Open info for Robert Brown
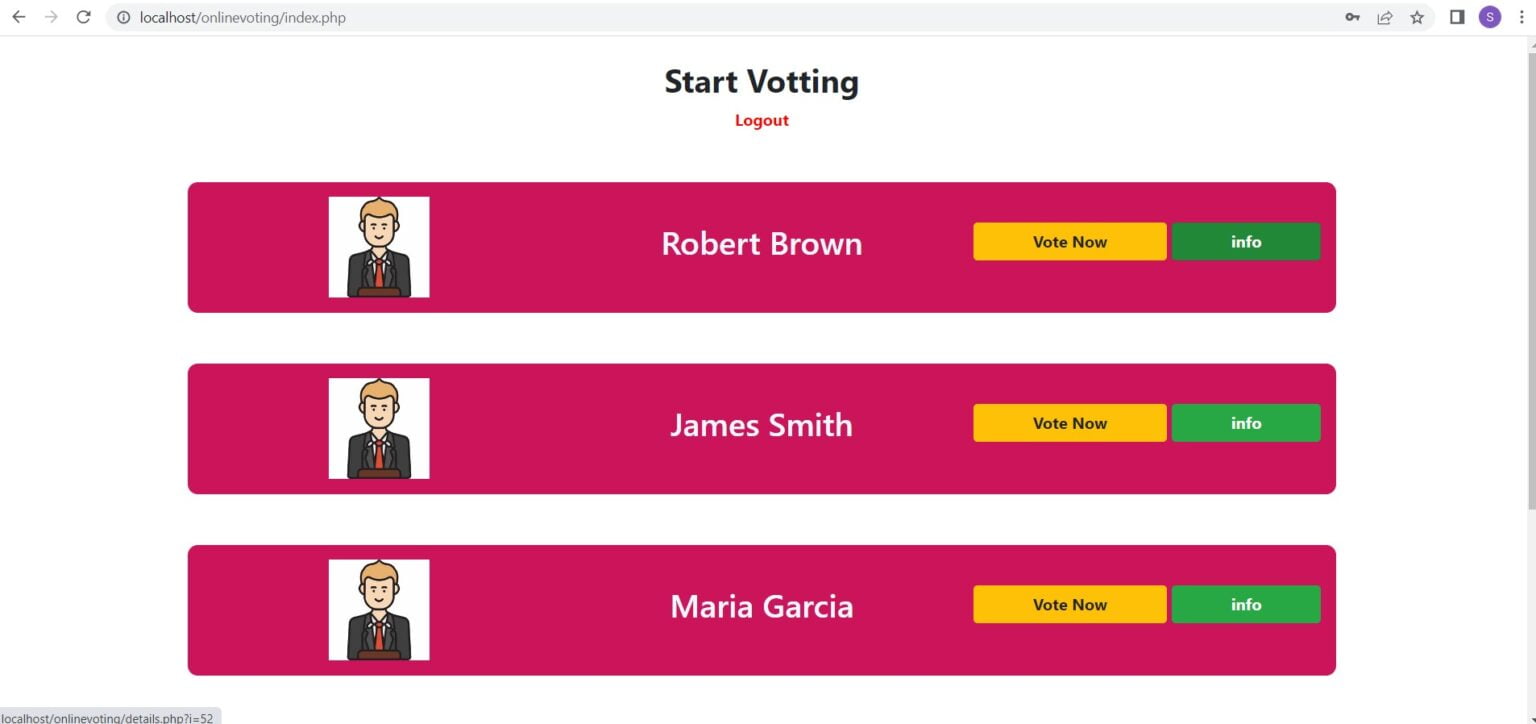The height and width of the screenshot is (724, 1536). click(x=1246, y=242)
